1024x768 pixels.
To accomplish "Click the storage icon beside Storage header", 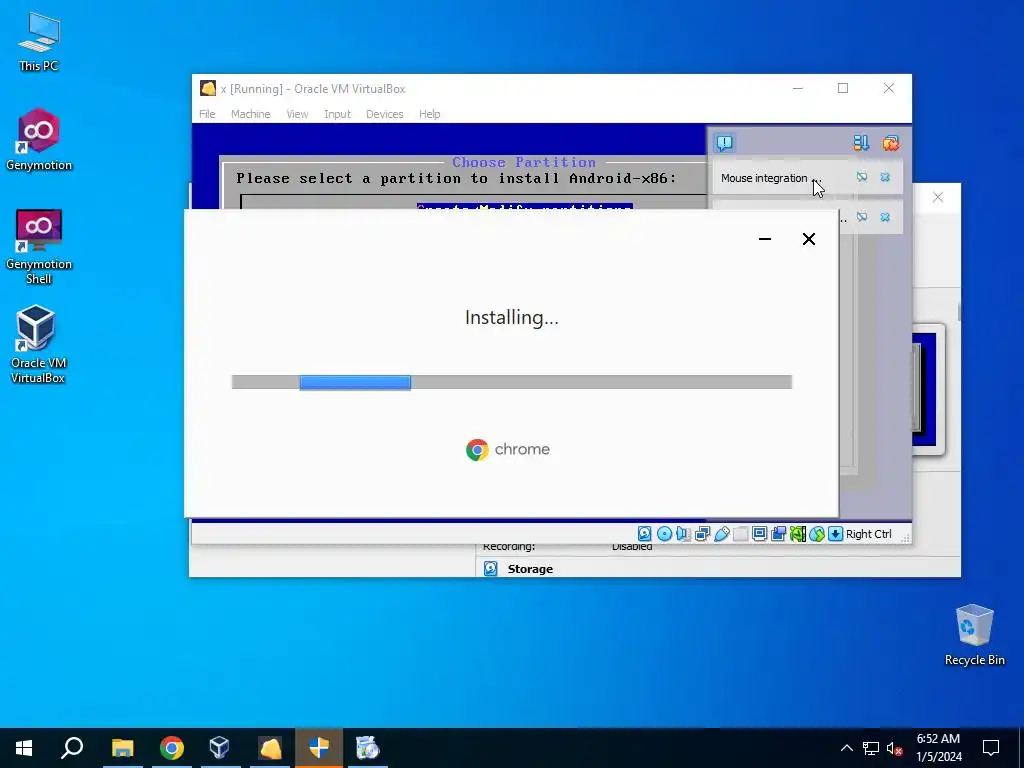I will pyautogui.click(x=490, y=569).
